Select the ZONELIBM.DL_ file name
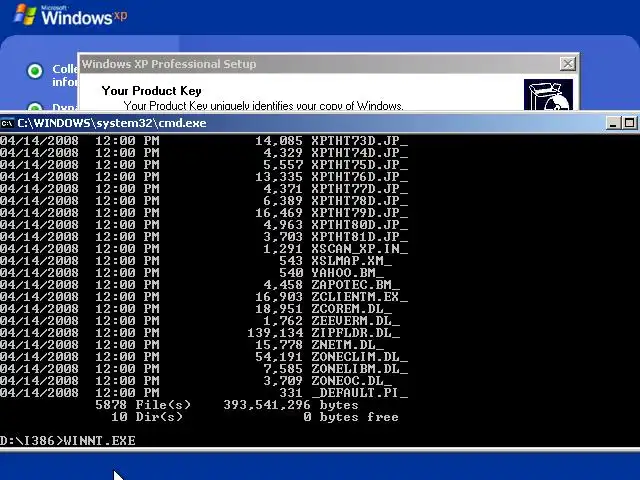This screenshot has width=640, height=480. pos(360,369)
